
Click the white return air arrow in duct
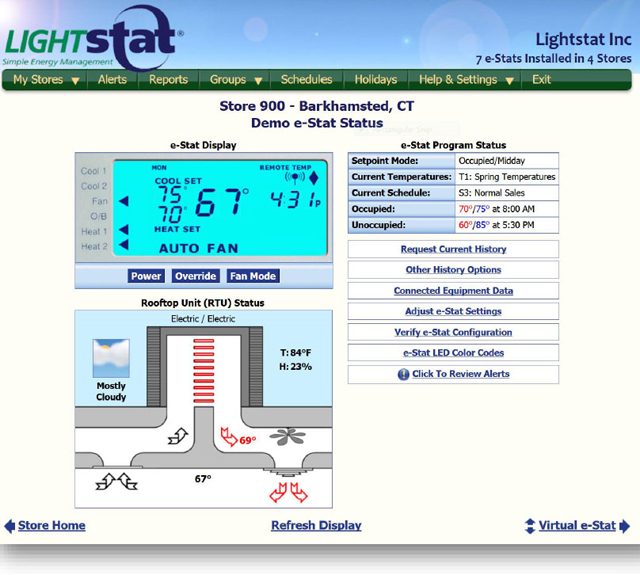178,436
